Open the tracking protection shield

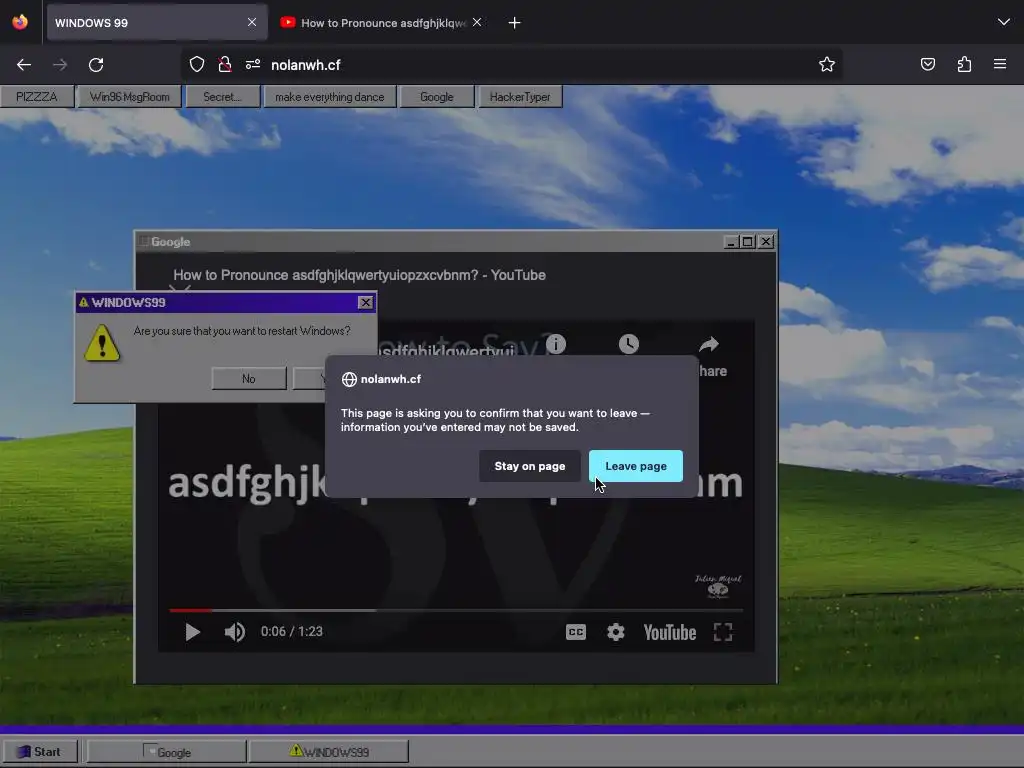click(x=197, y=65)
